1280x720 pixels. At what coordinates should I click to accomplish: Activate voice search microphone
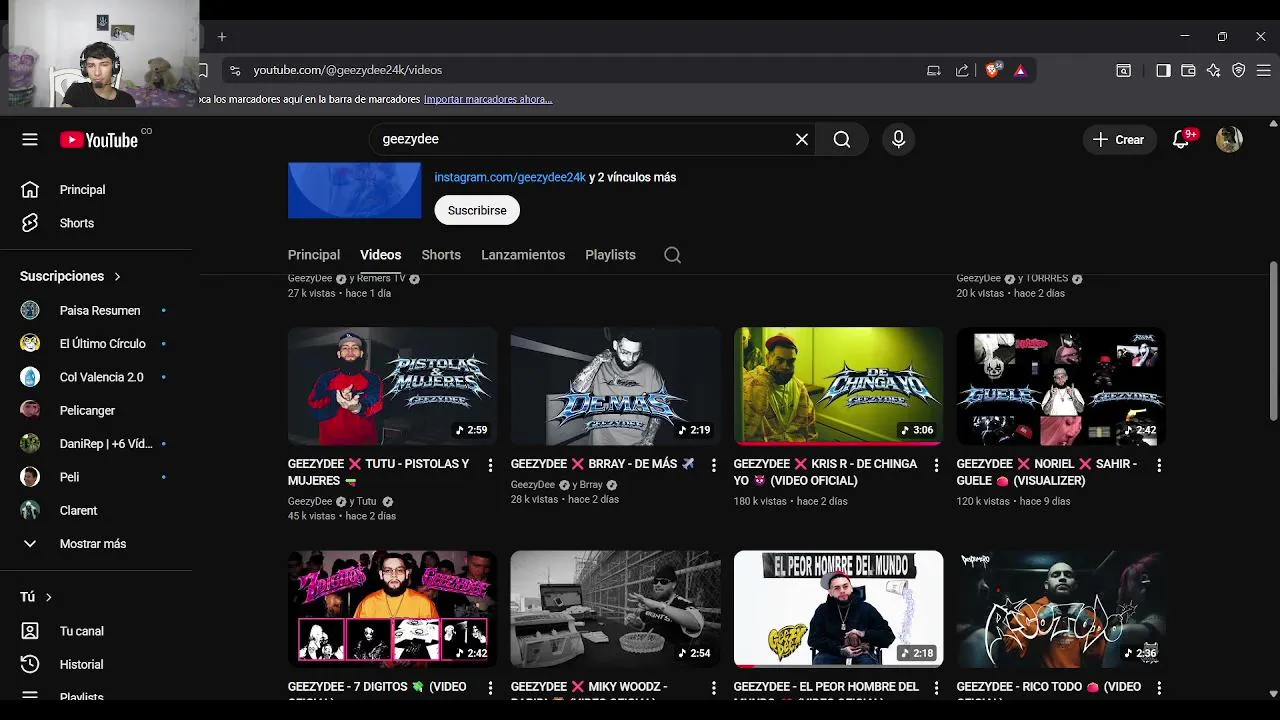coord(898,140)
